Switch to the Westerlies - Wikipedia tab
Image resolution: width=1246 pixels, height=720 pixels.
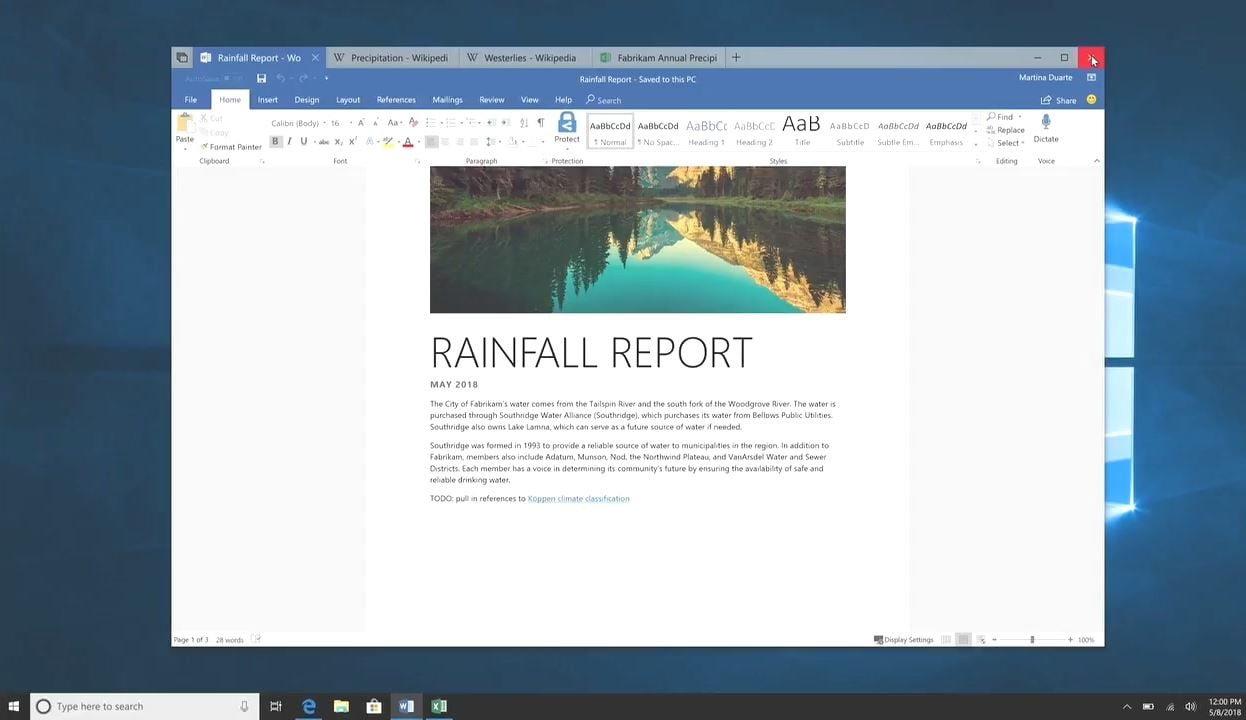pos(524,58)
